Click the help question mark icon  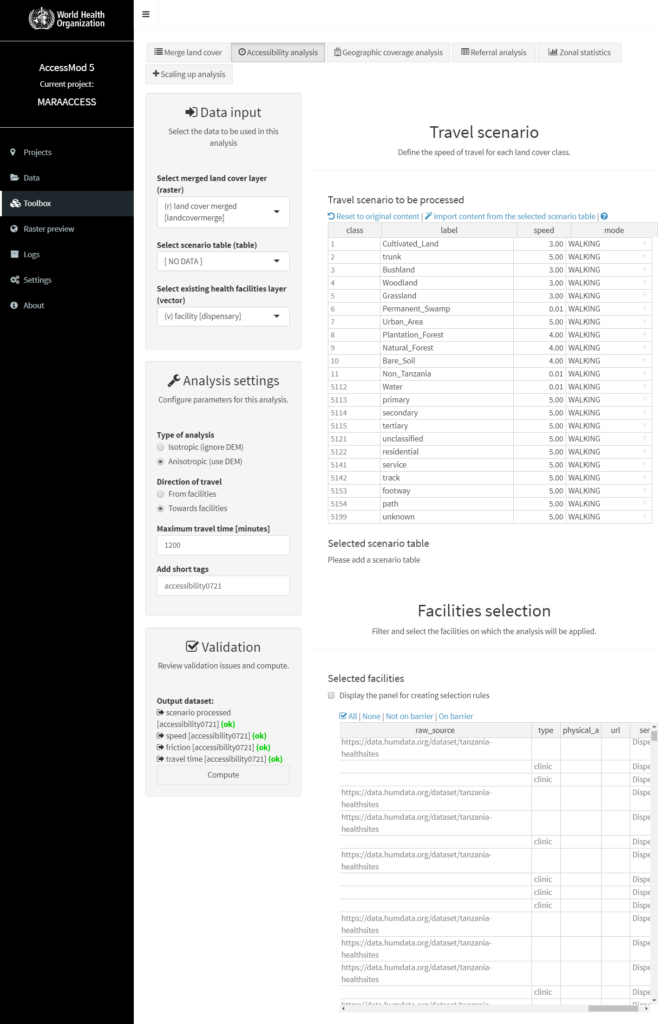tap(604, 216)
